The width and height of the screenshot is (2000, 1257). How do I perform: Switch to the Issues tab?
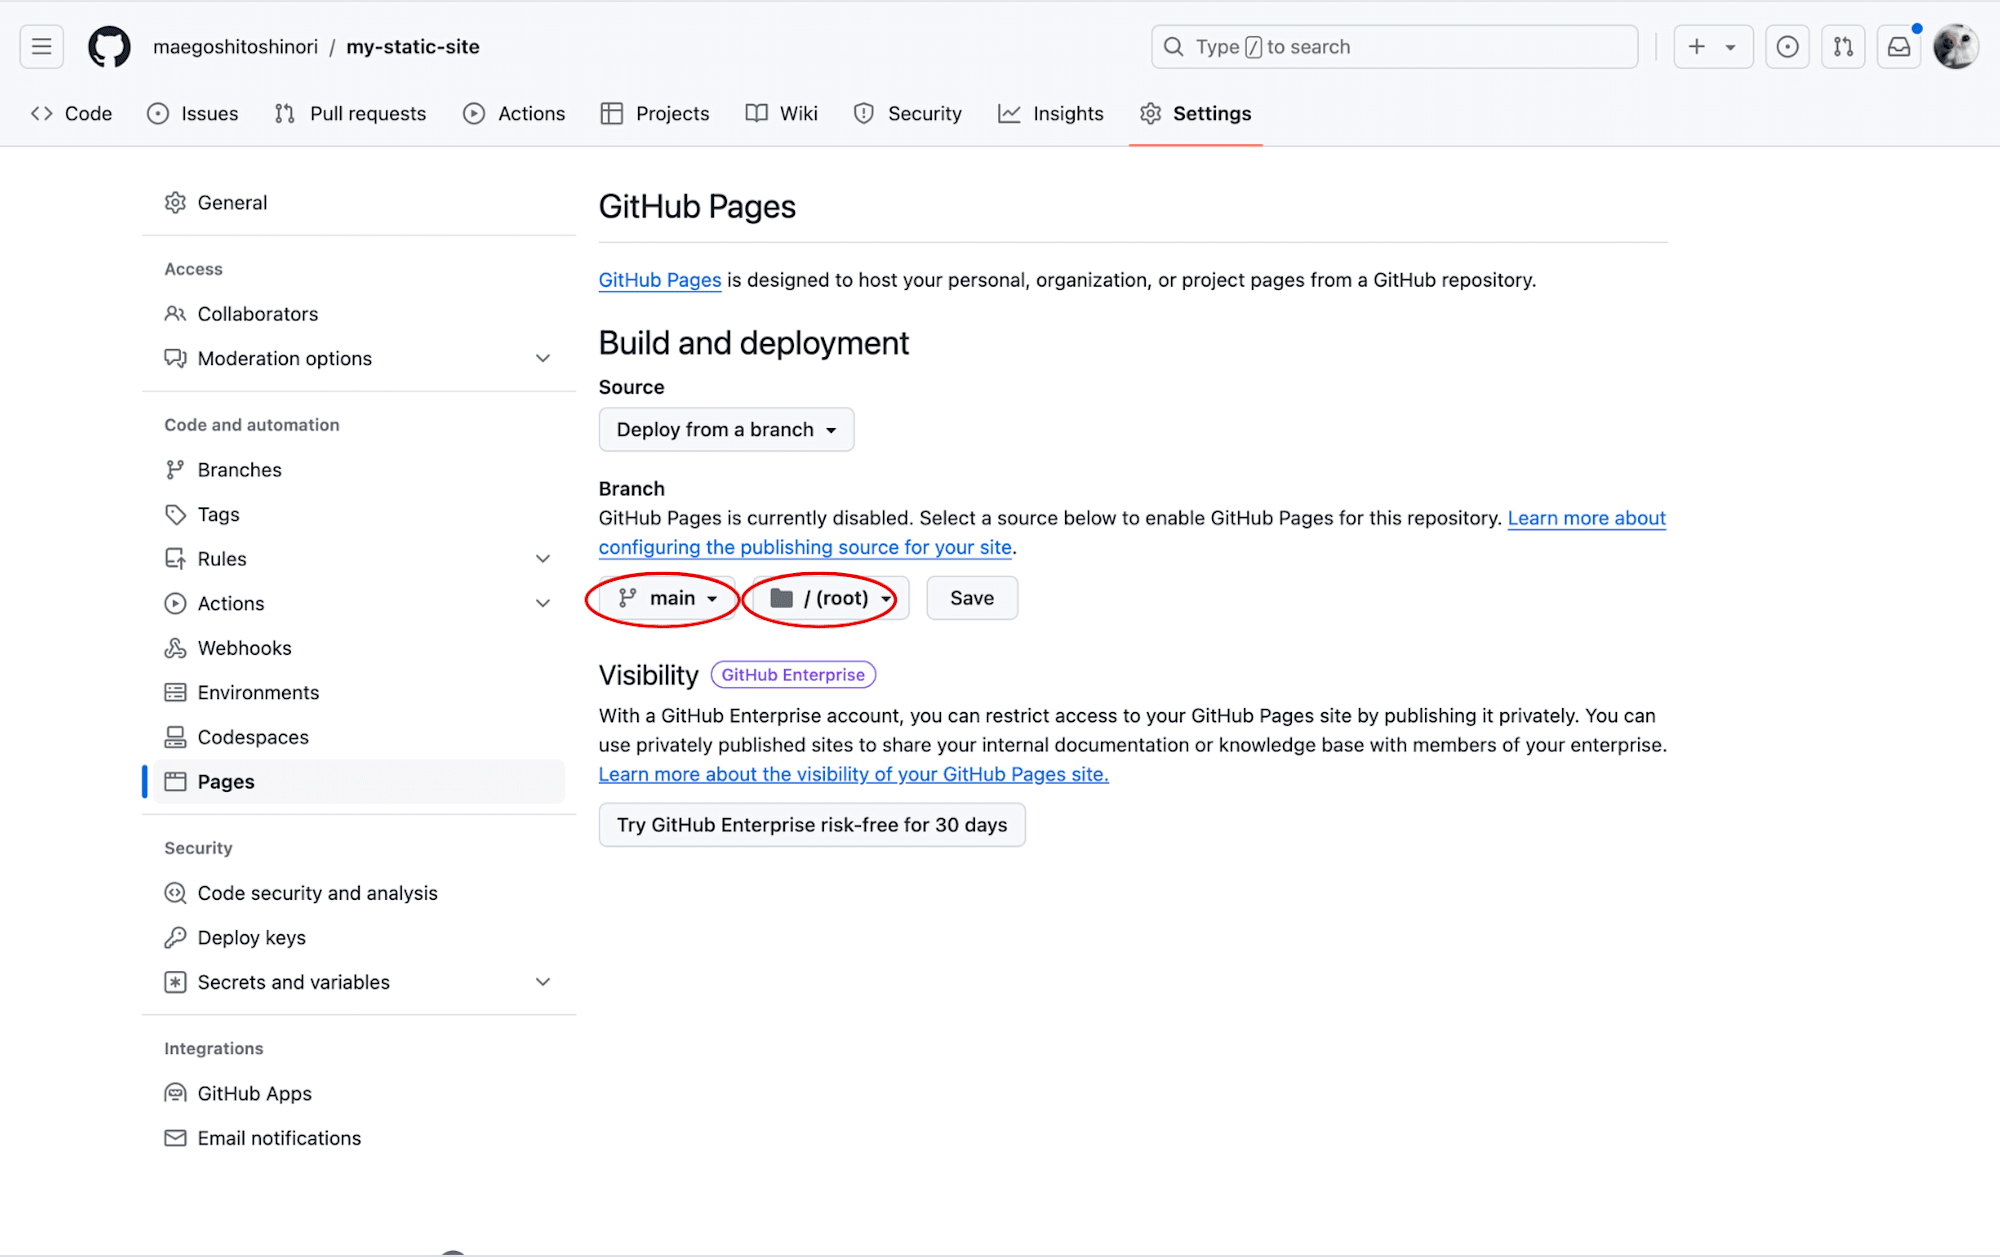[x=192, y=114]
